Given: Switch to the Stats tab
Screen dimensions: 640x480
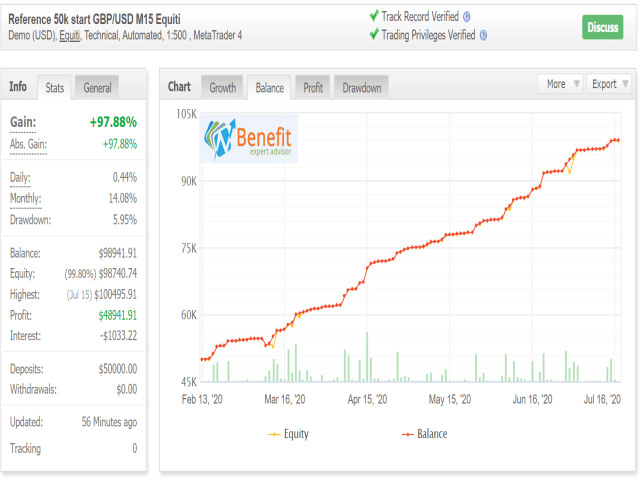Looking at the screenshot, I should click(x=55, y=87).
